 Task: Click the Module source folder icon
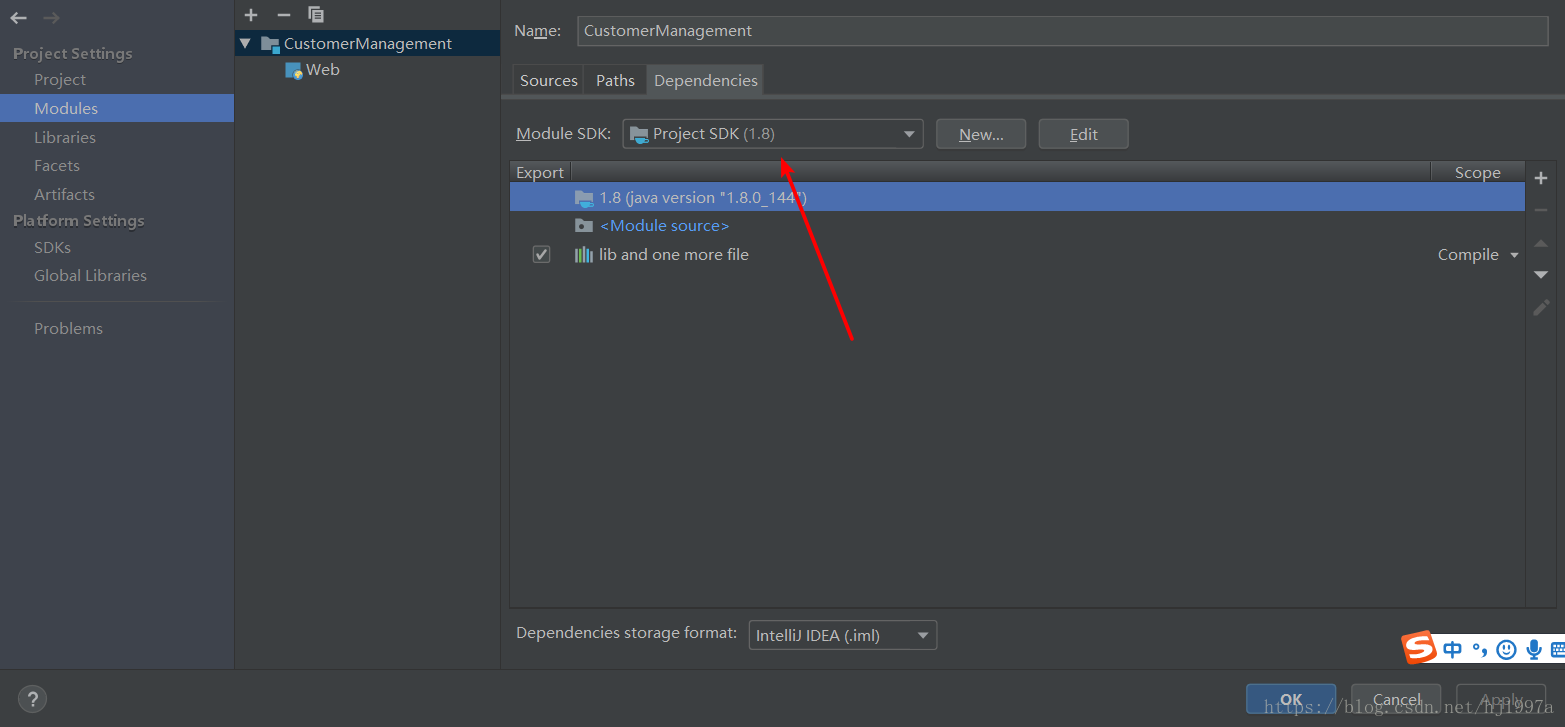[x=584, y=226]
